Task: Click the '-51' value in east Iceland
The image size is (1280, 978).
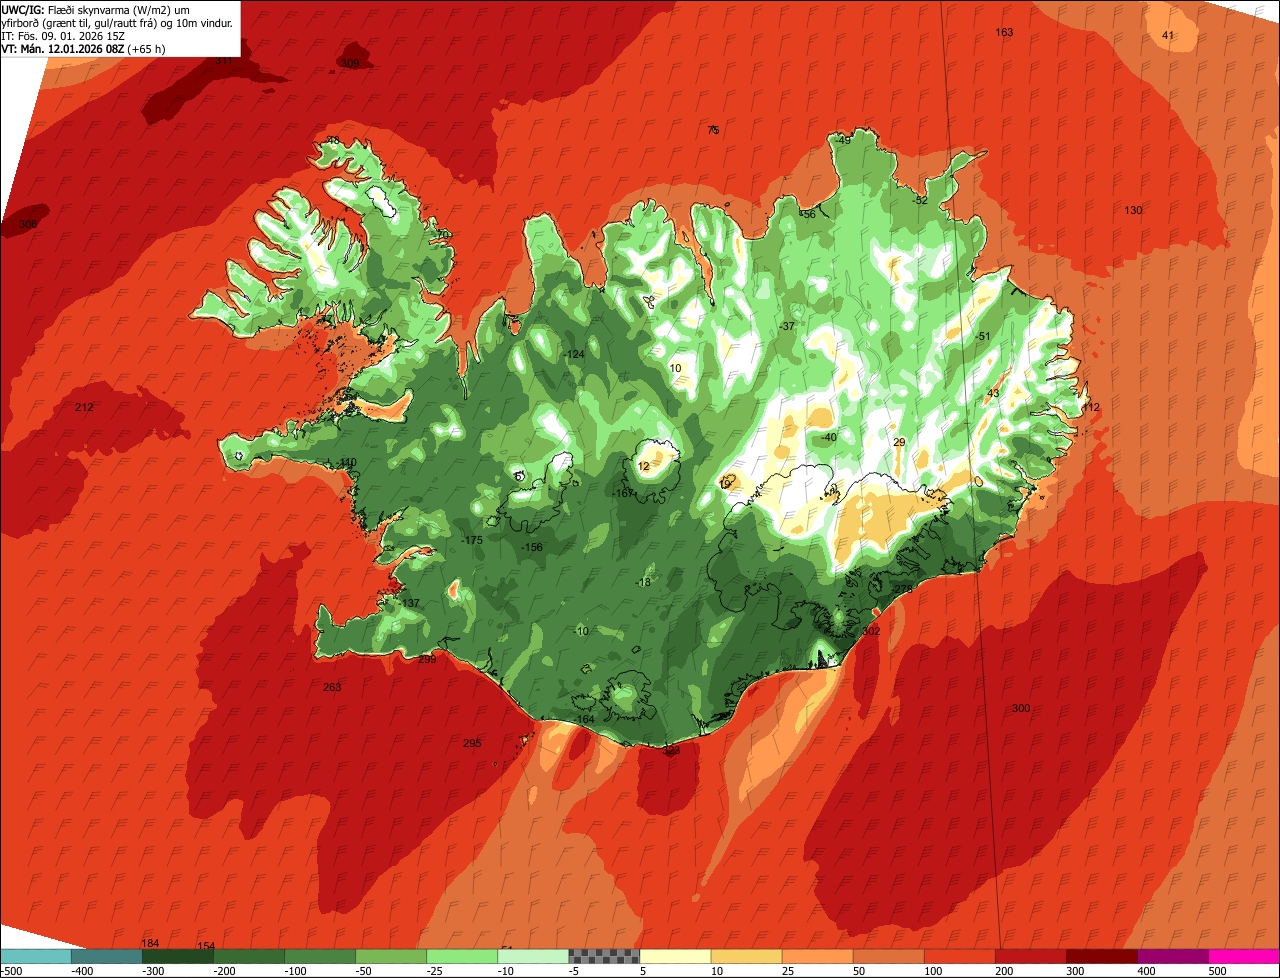Action: point(983,336)
